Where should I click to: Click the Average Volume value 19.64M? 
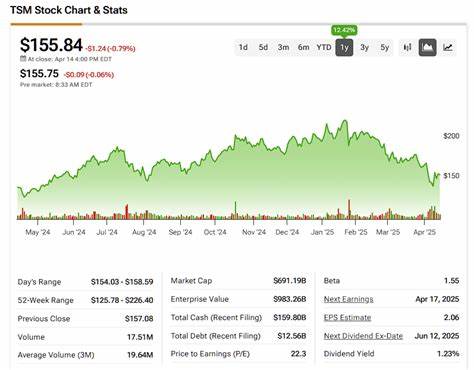(140, 355)
